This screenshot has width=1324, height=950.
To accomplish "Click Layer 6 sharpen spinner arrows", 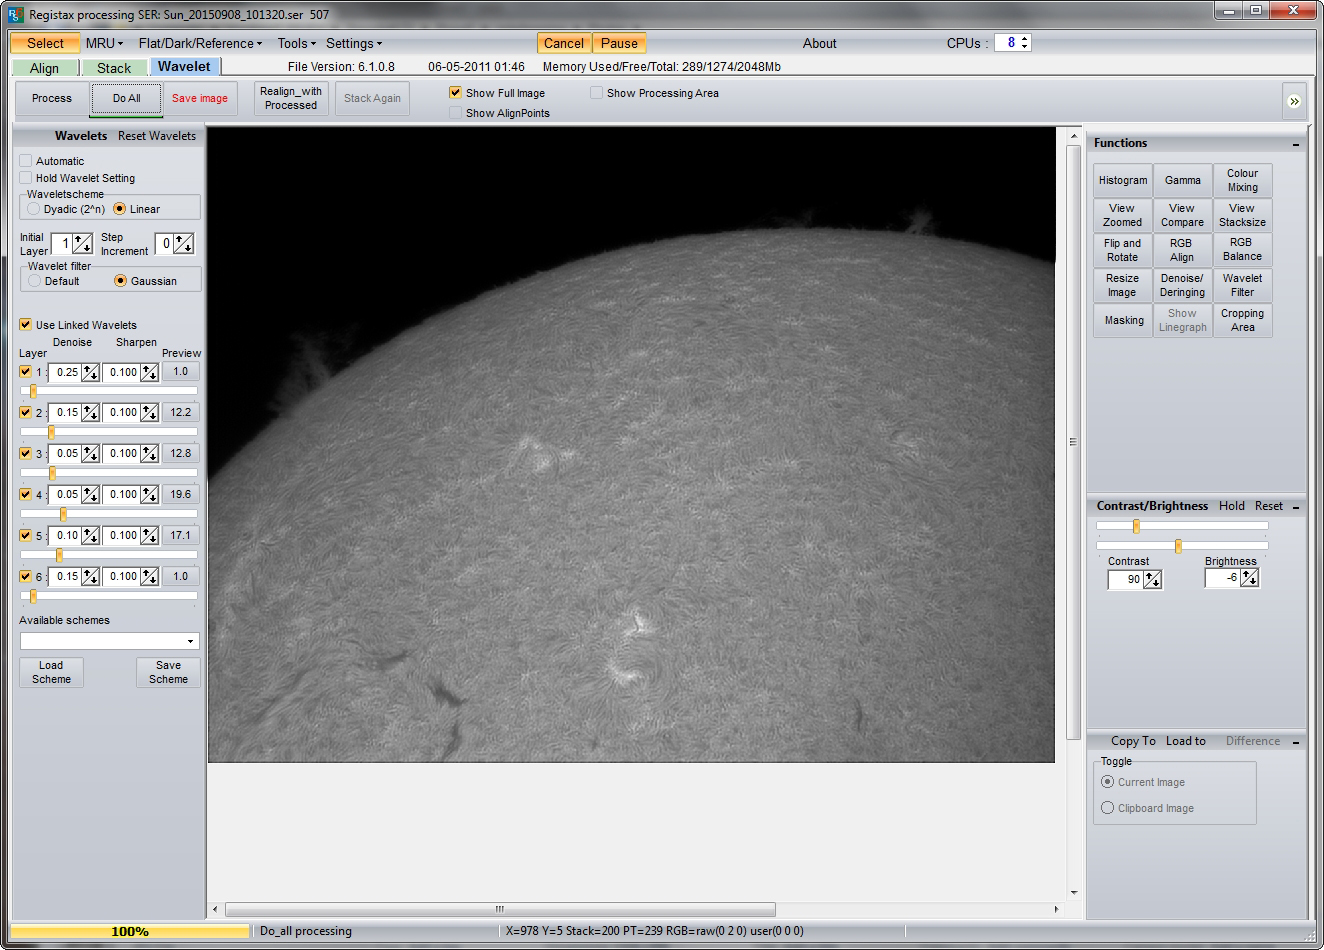I will click(x=150, y=577).
